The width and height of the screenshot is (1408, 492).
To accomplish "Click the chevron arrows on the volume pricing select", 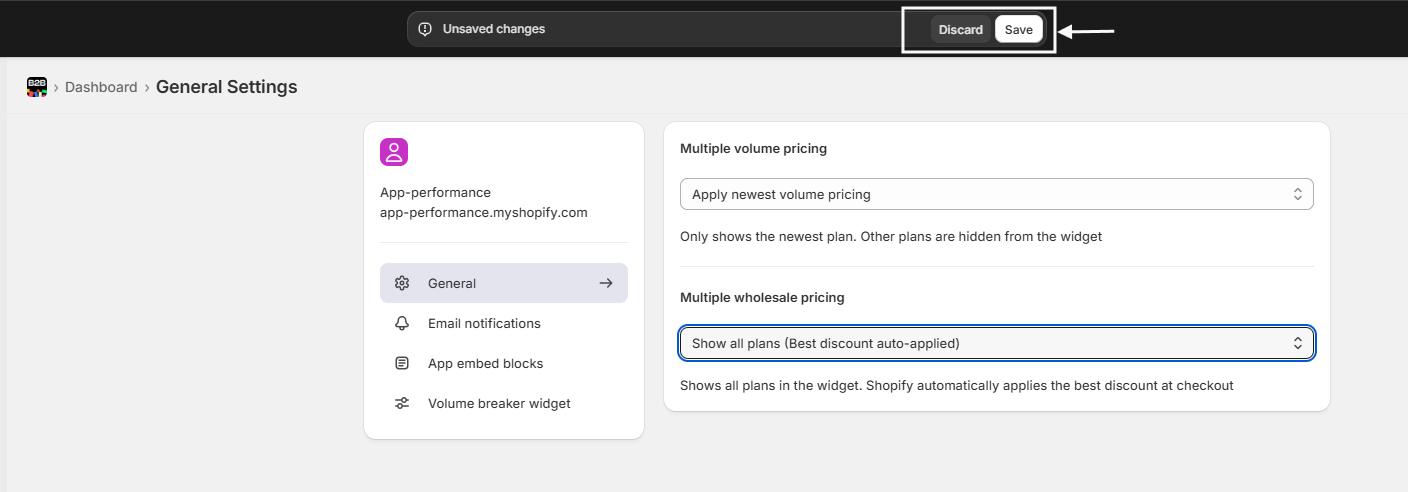I will (x=1297, y=194).
